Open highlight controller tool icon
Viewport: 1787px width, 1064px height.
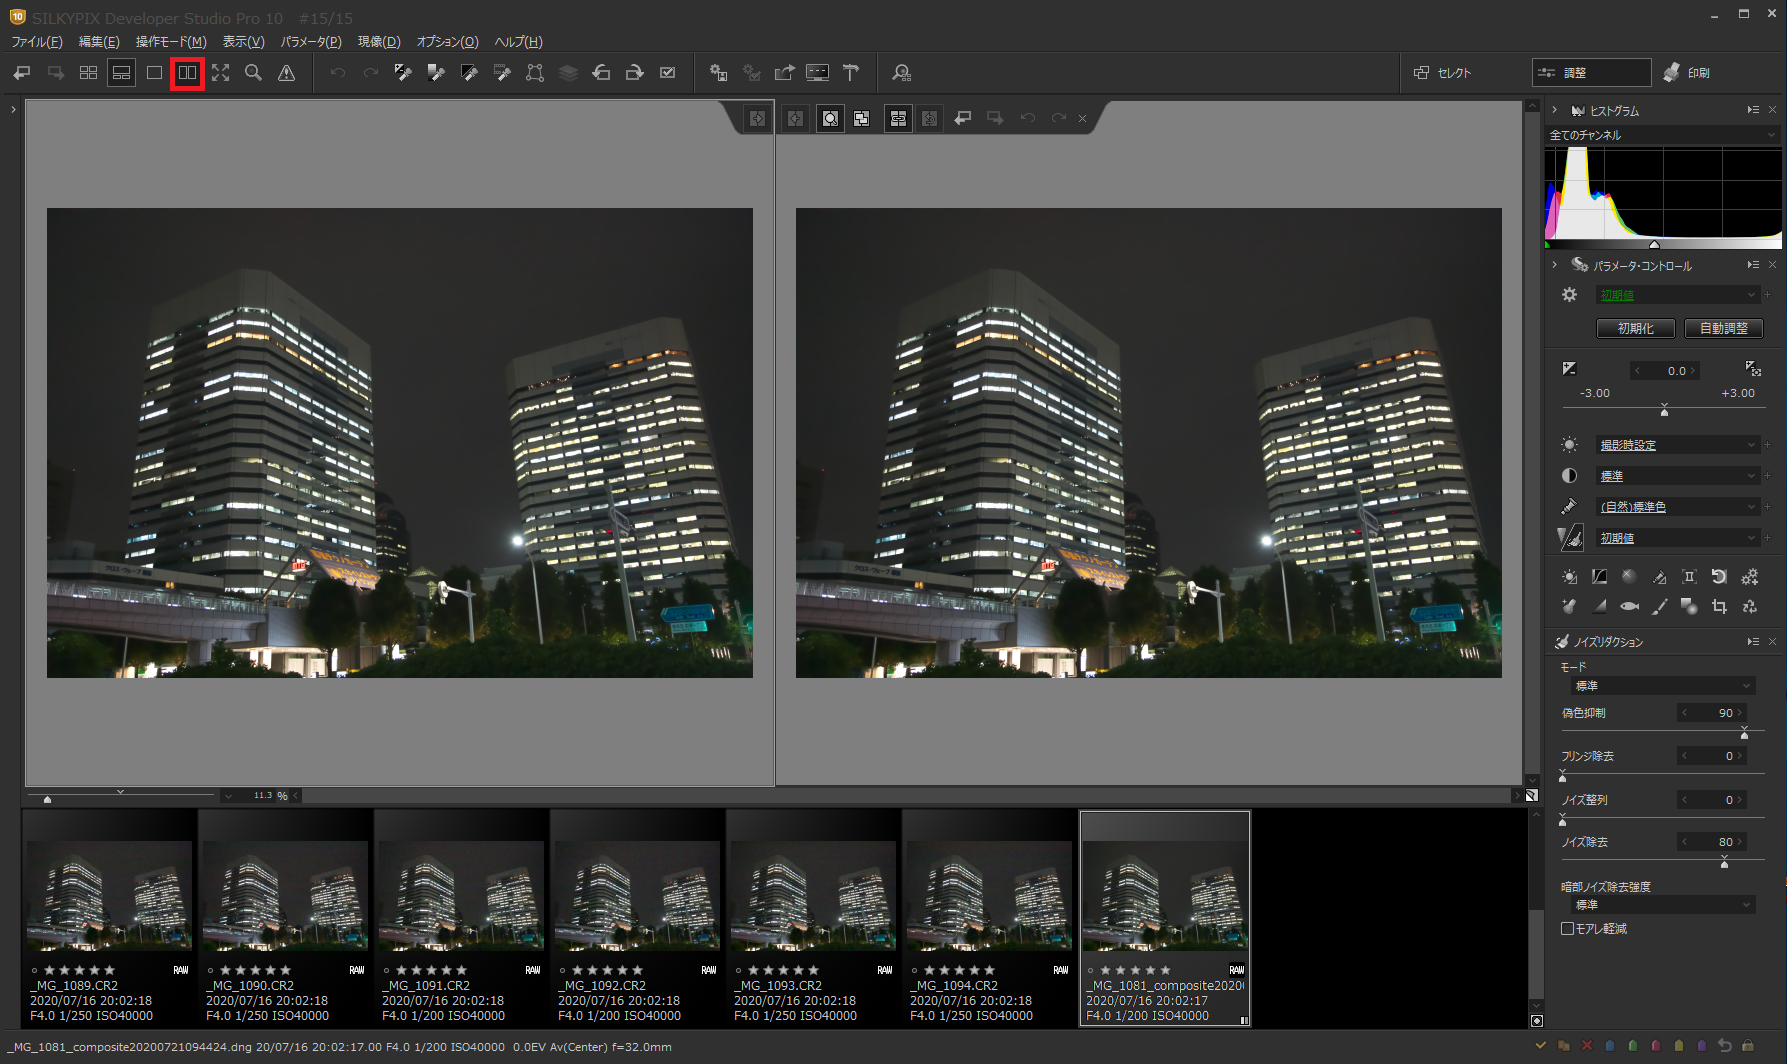(x=1629, y=577)
